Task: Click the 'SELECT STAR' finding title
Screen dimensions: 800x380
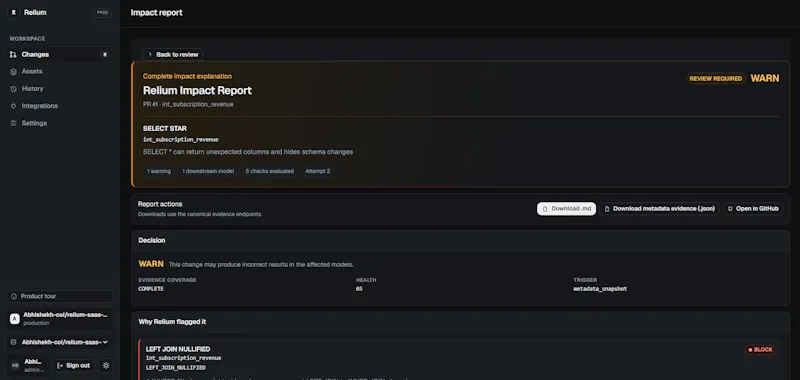Action: click(164, 129)
